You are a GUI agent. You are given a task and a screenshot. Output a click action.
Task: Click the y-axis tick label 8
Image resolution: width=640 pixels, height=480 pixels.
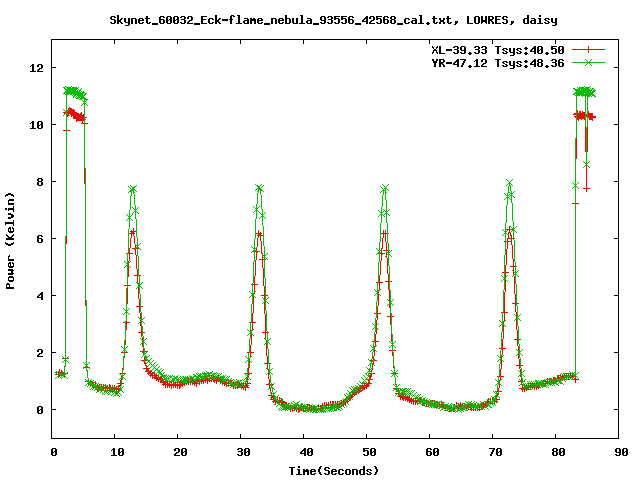click(x=40, y=182)
